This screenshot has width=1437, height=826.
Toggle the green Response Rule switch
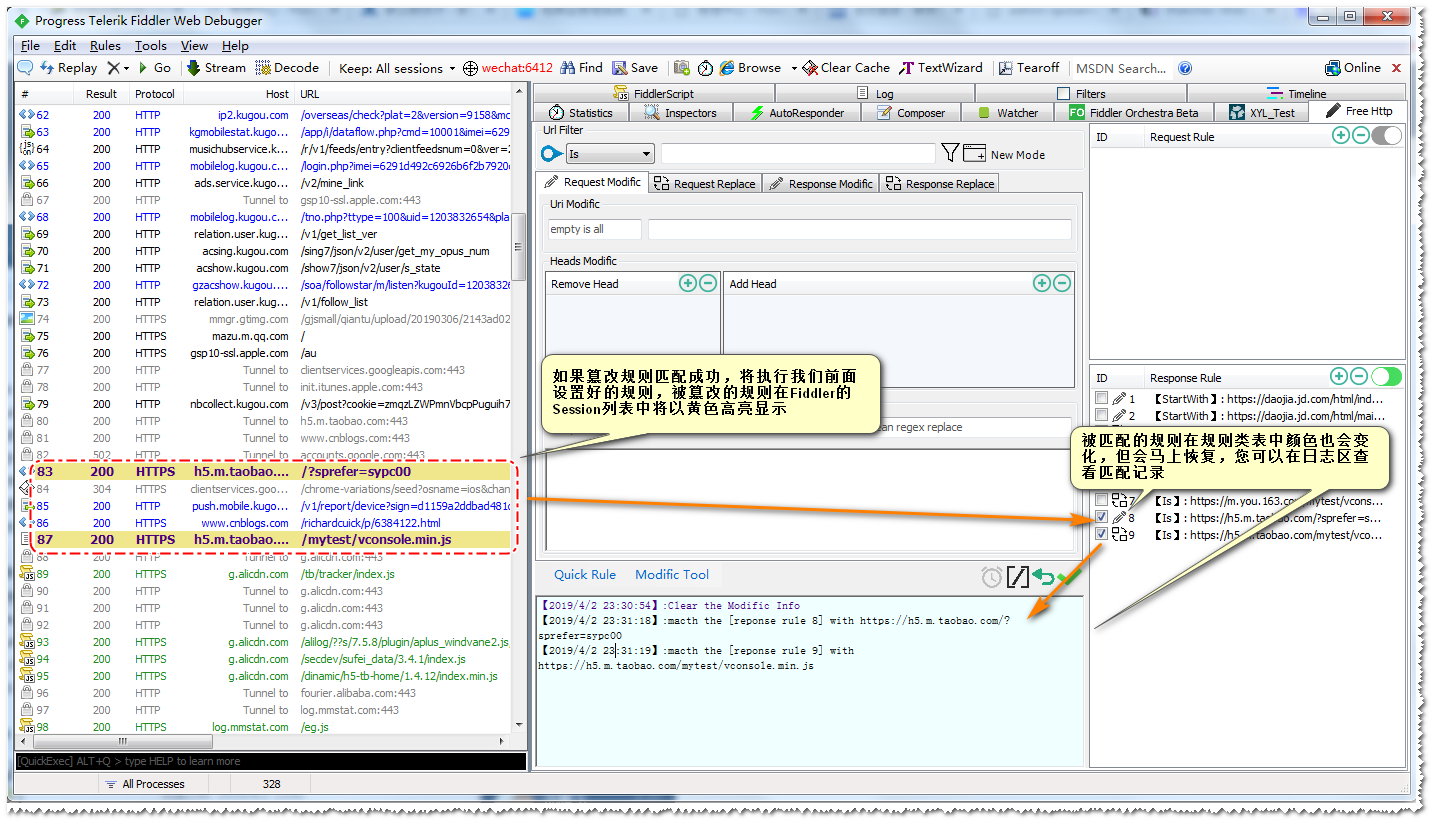pyautogui.click(x=1387, y=376)
